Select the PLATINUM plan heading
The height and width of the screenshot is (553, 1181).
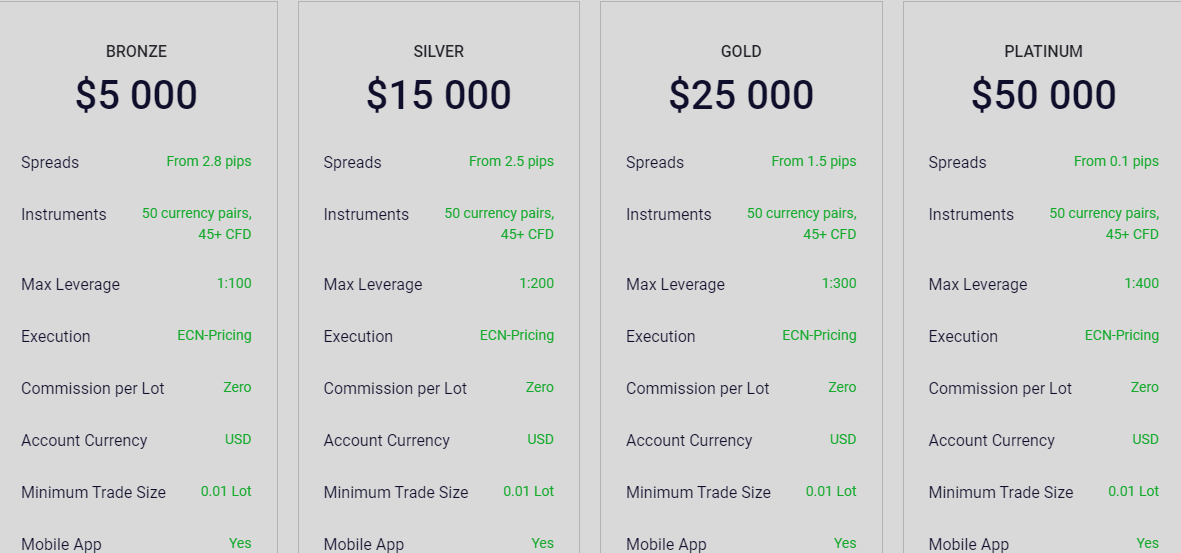(x=1043, y=51)
